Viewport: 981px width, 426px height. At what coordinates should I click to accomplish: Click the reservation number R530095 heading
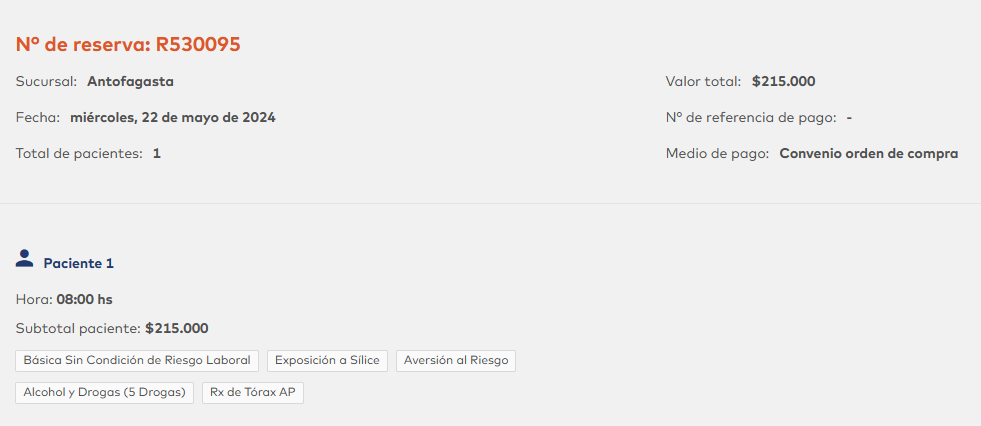[x=128, y=44]
